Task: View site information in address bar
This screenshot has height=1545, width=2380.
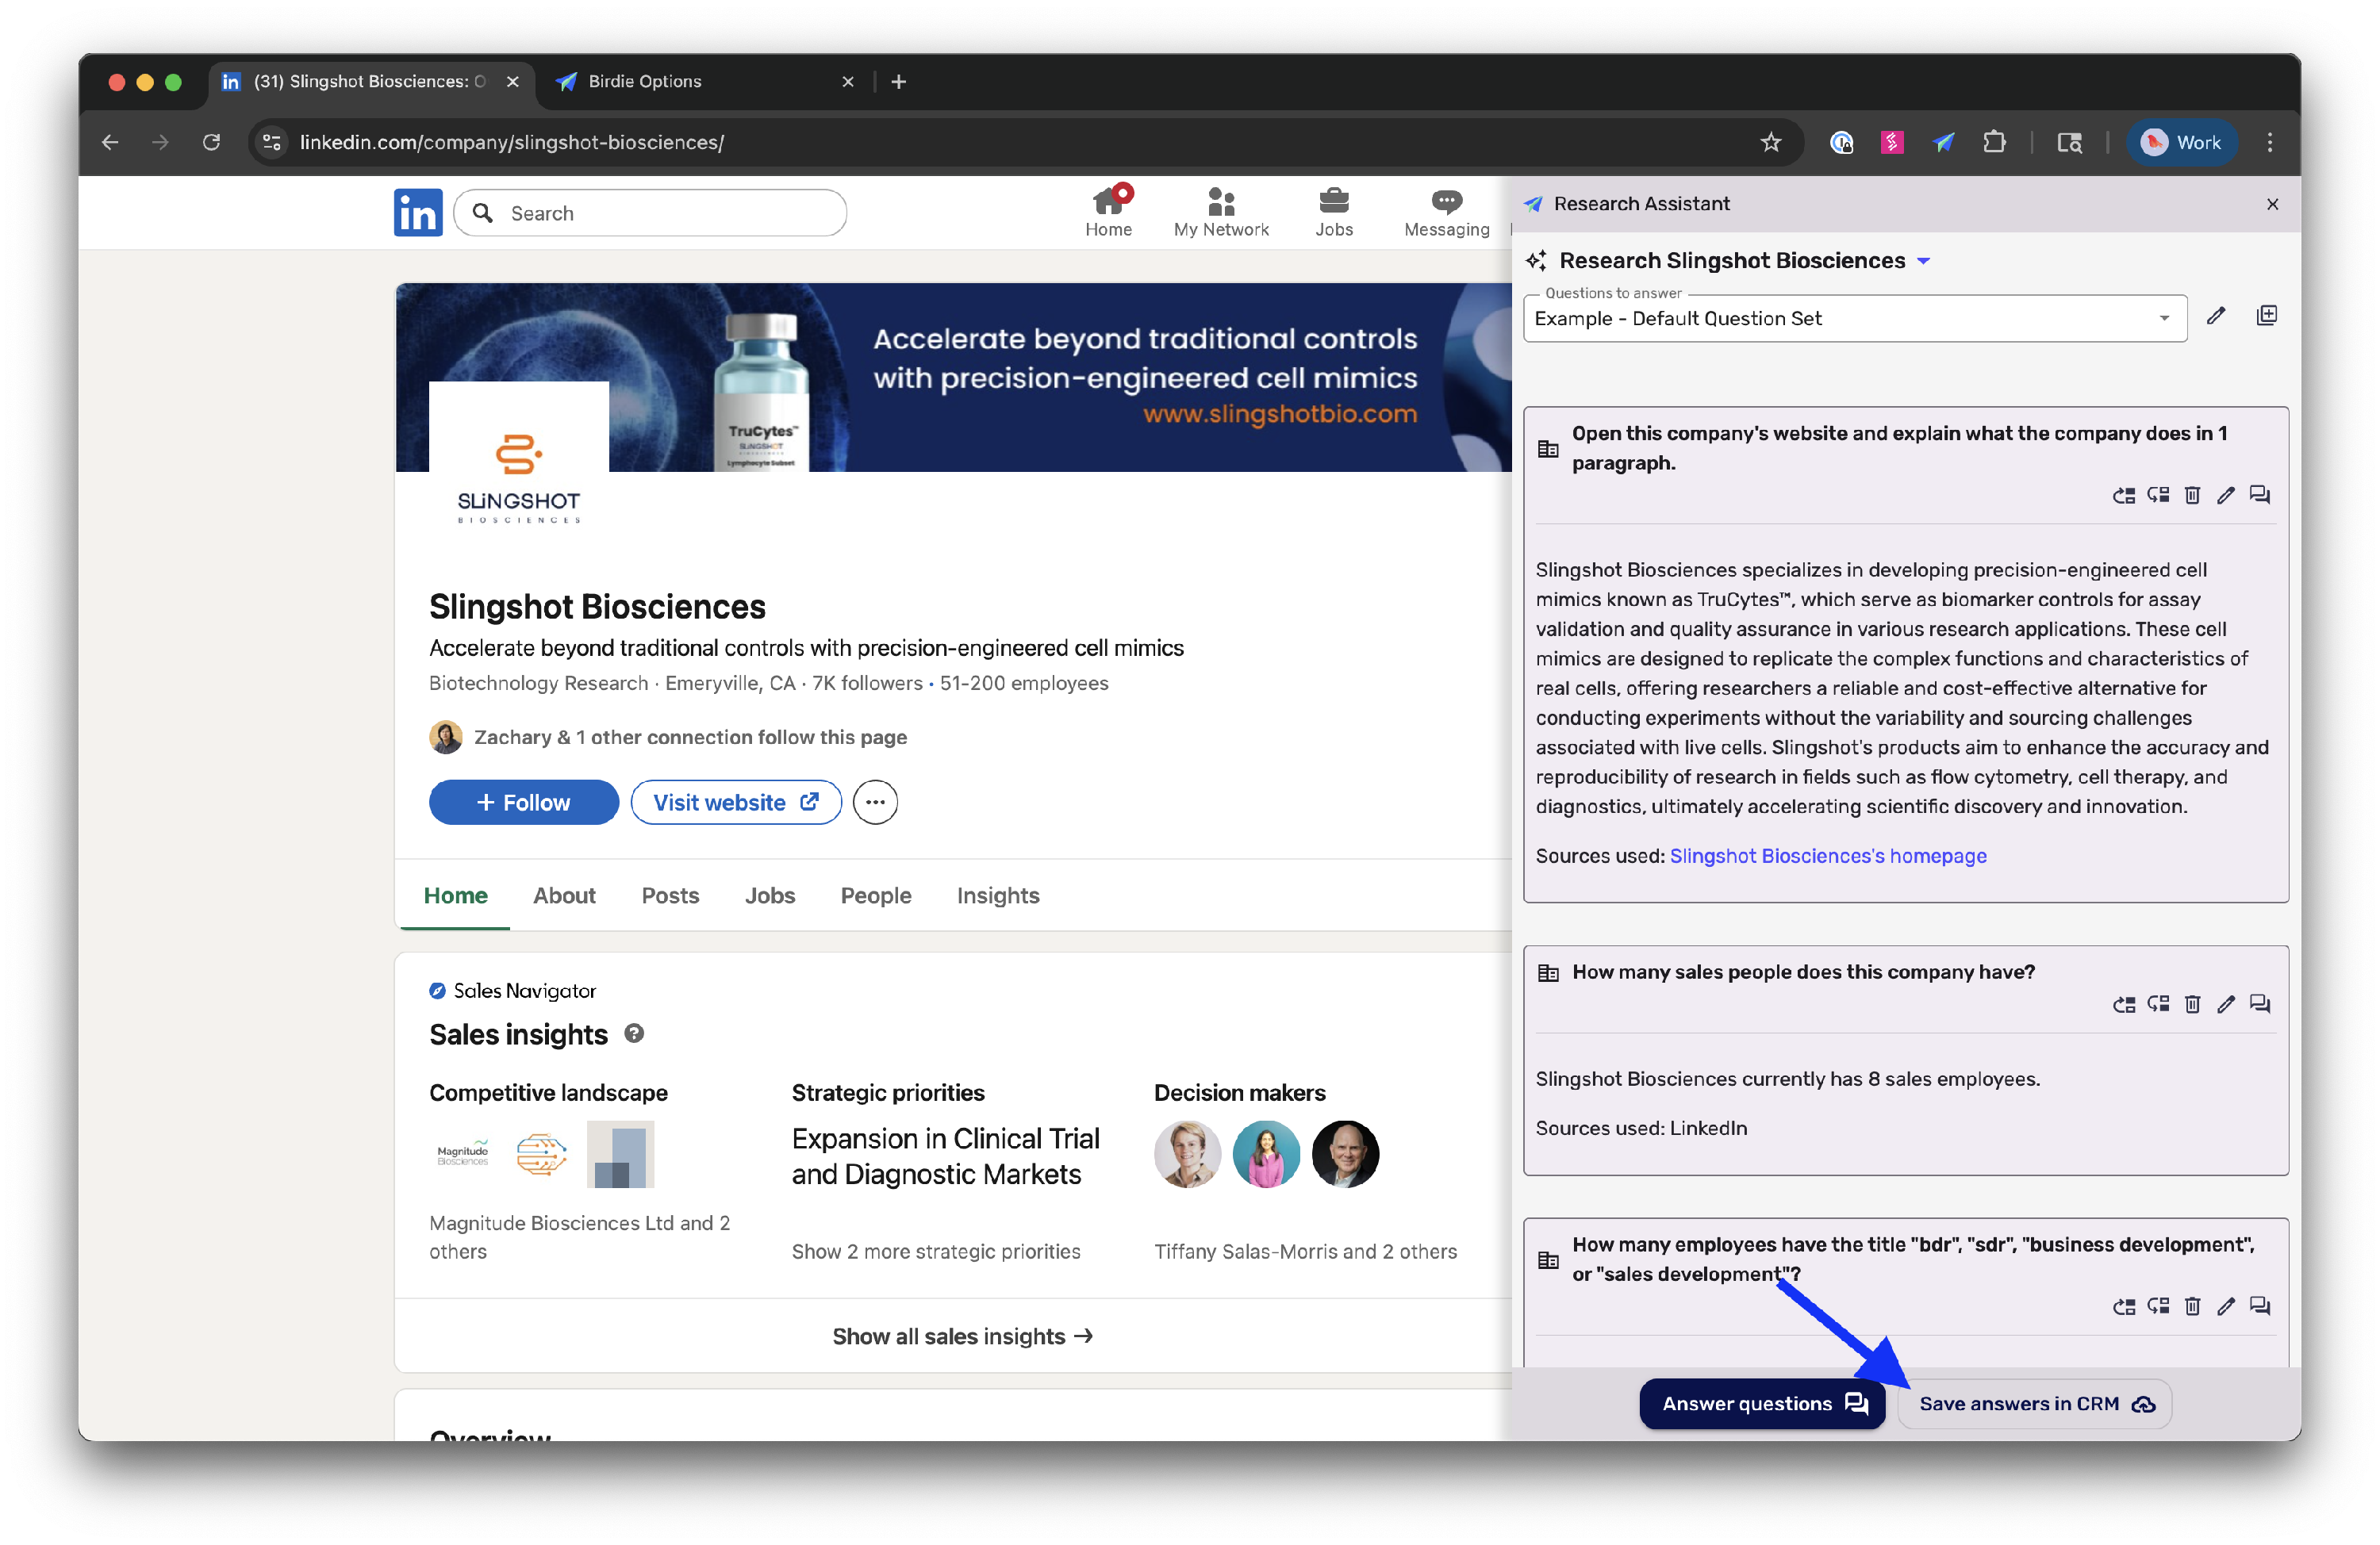Action: (x=272, y=143)
